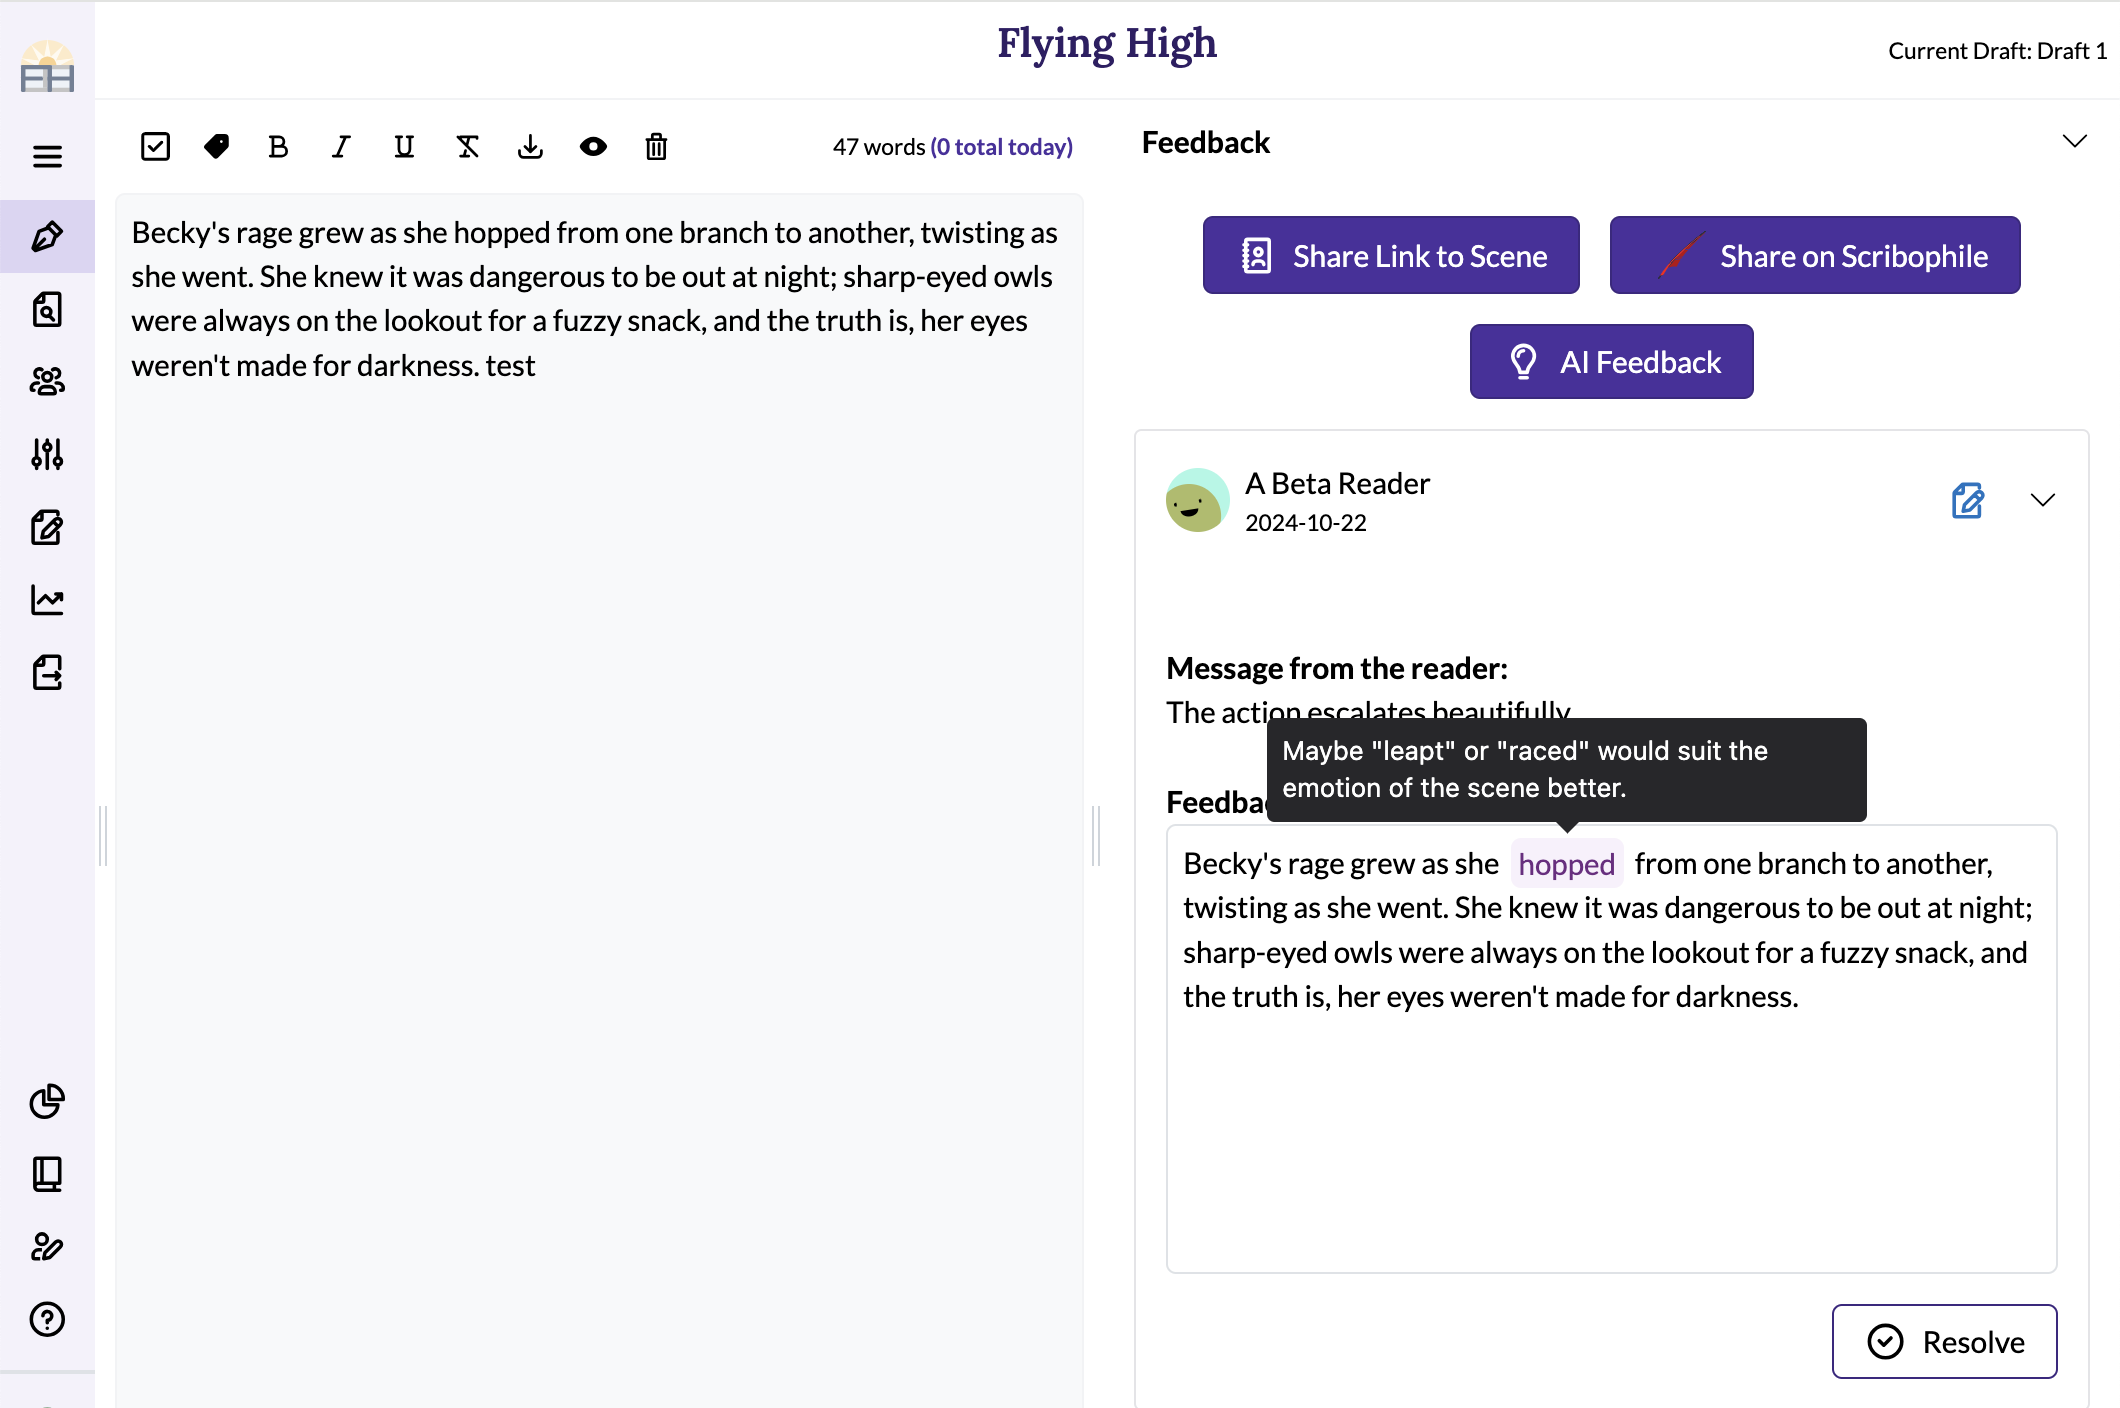Toggle the checkbox/task complete icon
The width and height of the screenshot is (2120, 1408).
tap(156, 146)
